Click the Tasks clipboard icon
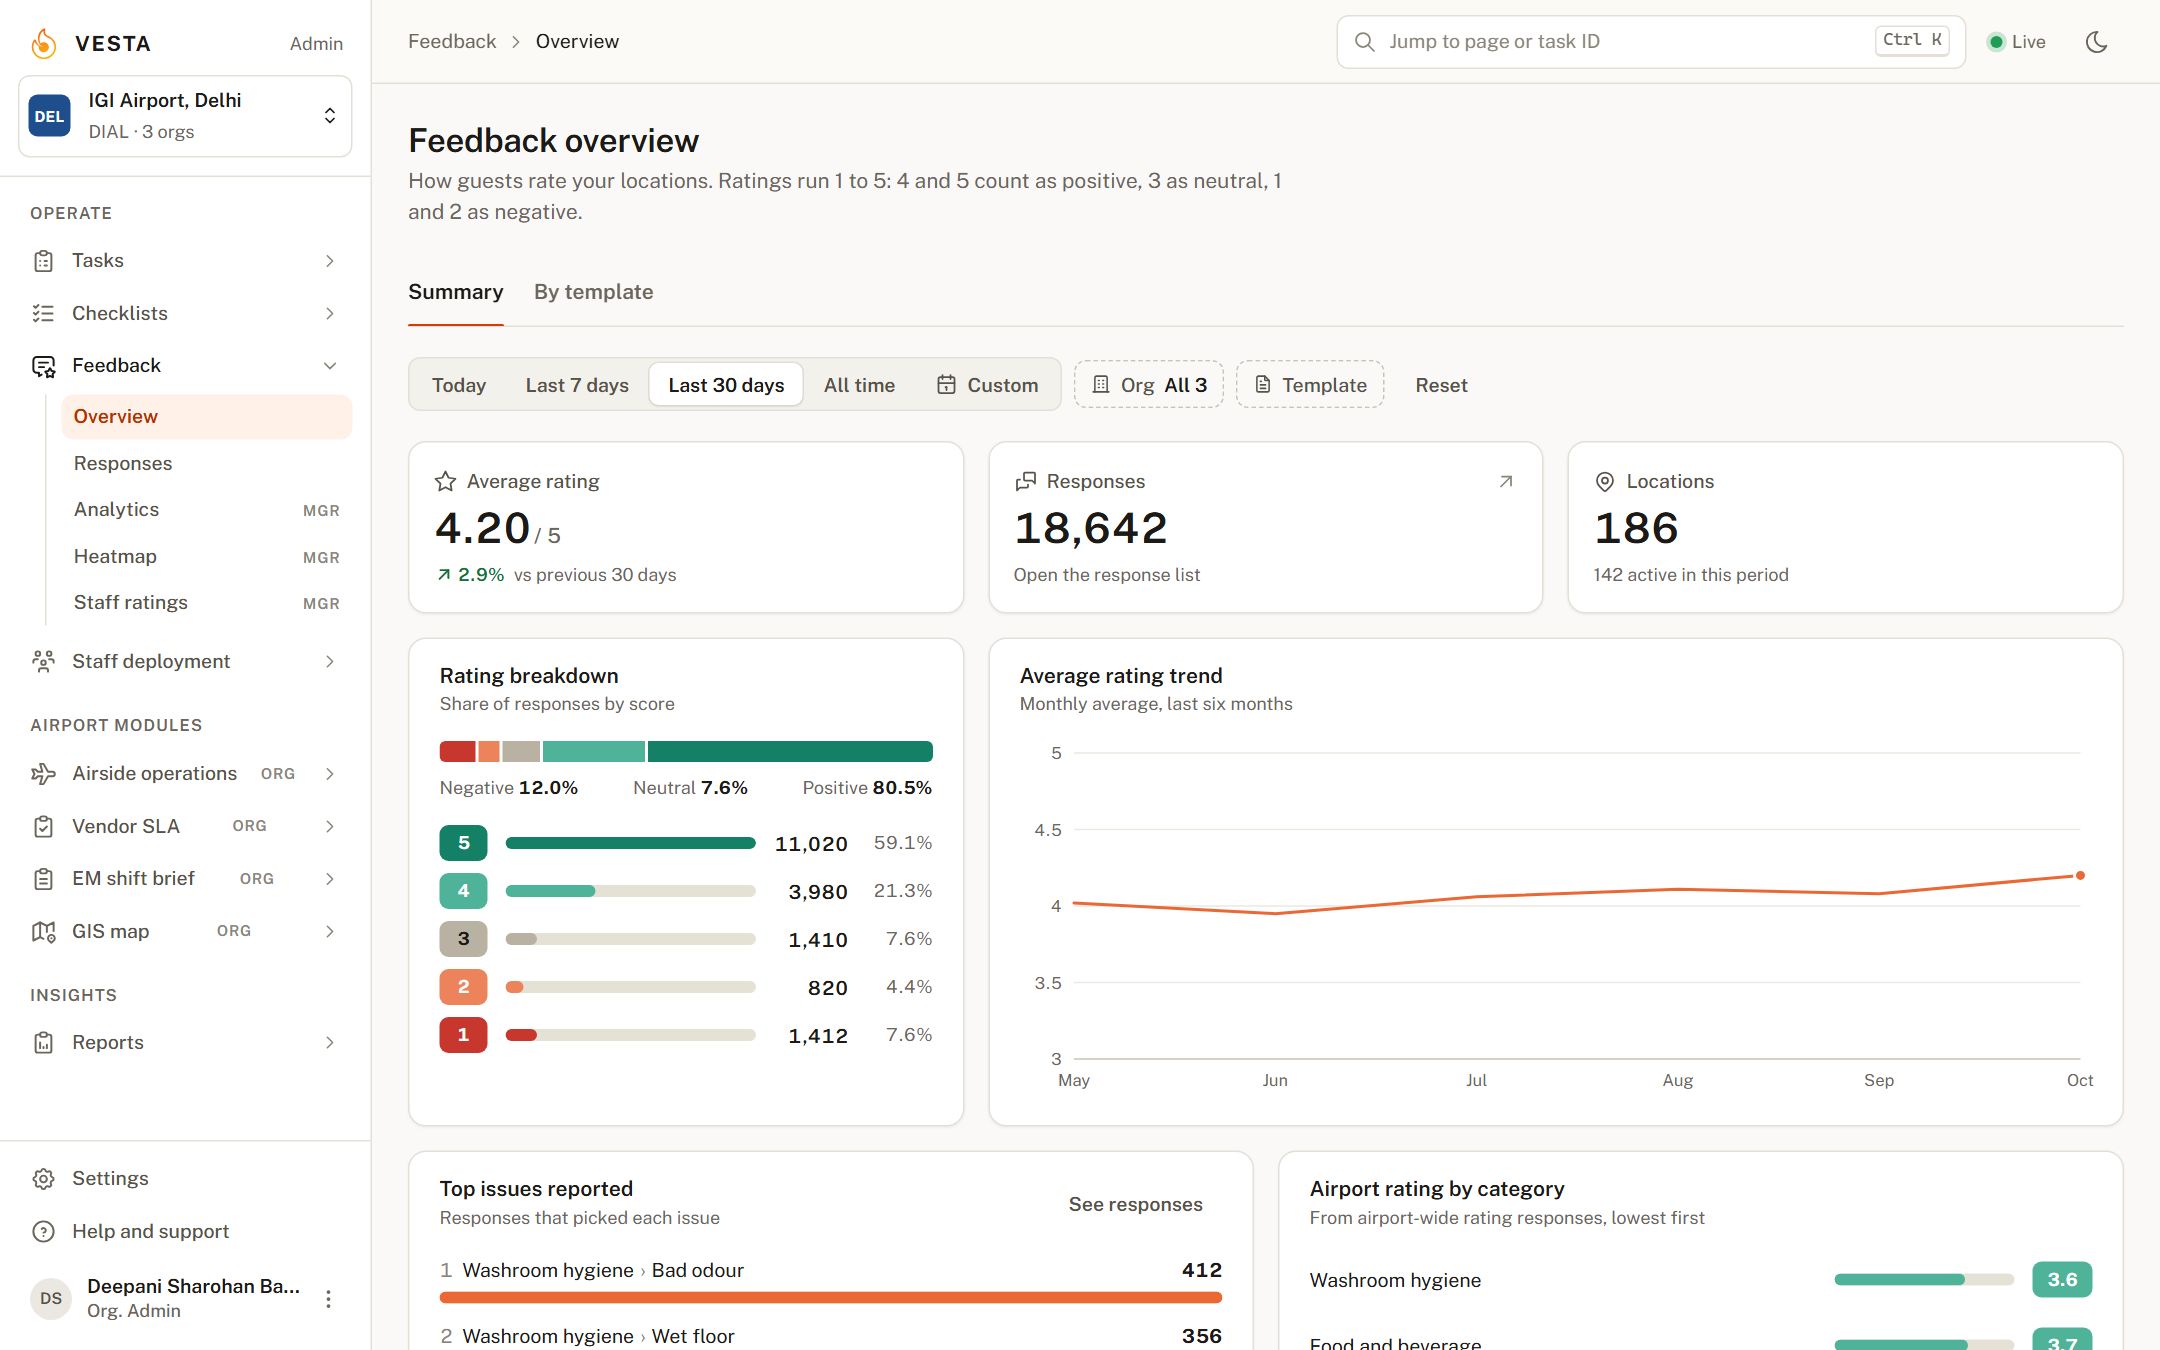Image resolution: width=2160 pixels, height=1350 pixels. tap(43, 261)
